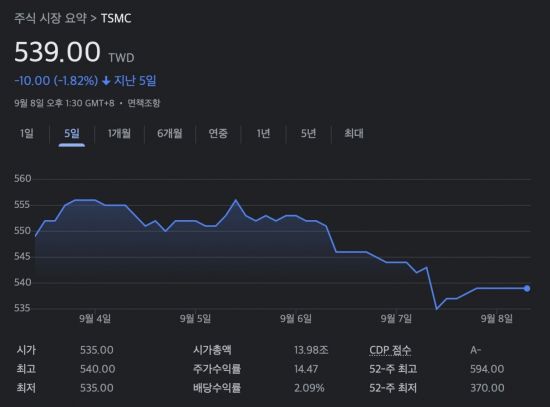Click the current price dot on chart
550x407 pixels.
(527, 288)
